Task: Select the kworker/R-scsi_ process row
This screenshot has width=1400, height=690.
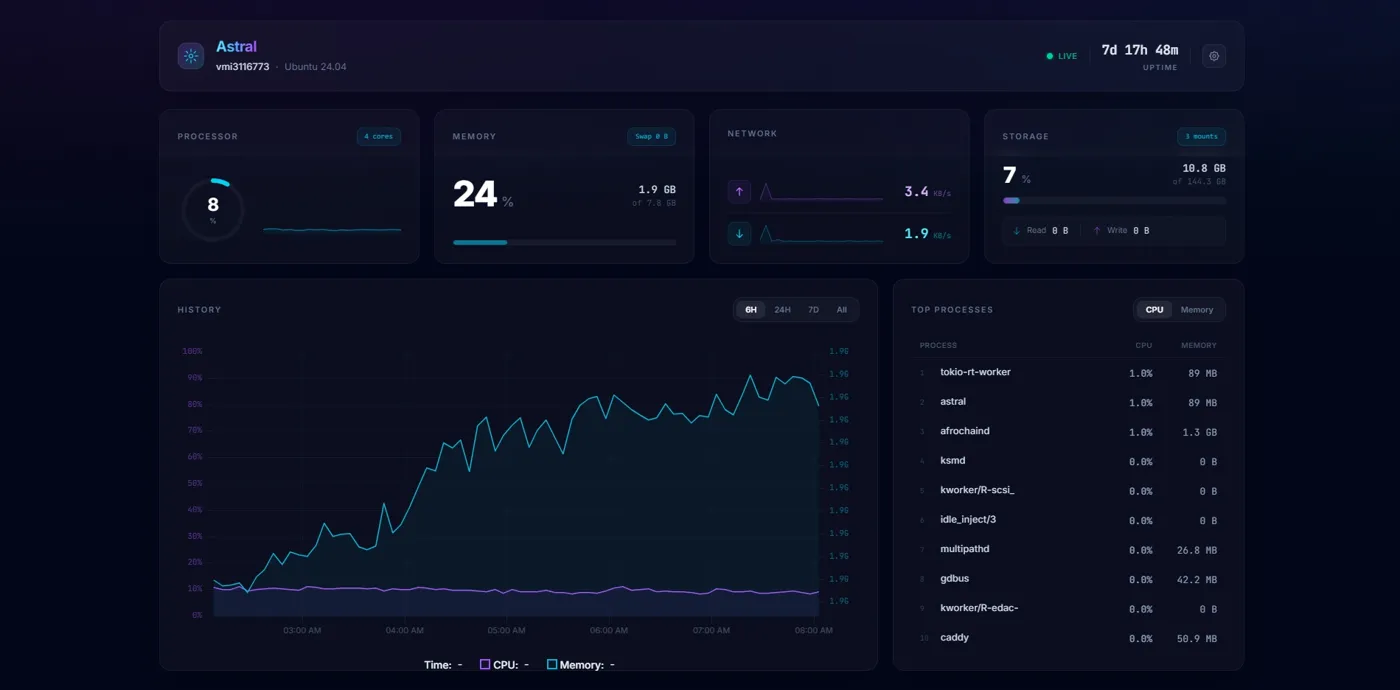Action: (1068, 491)
